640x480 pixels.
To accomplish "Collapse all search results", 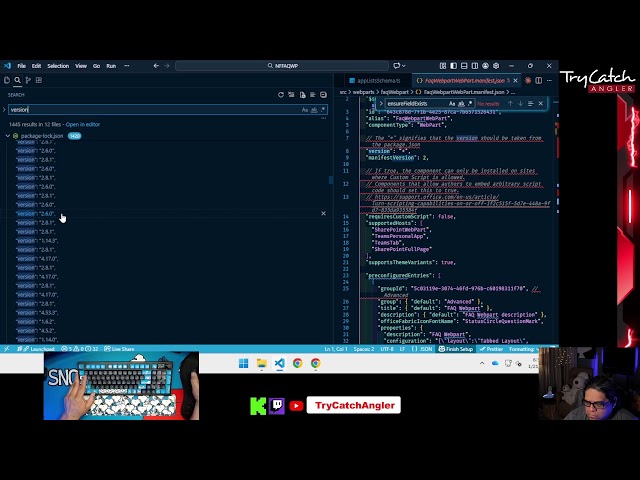I will [323, 95].
